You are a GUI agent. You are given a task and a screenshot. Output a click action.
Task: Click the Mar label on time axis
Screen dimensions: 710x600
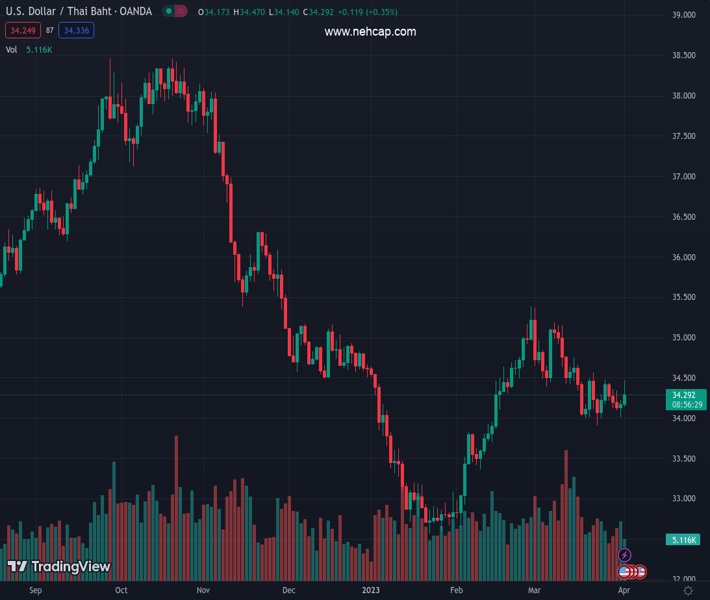tap(534, 590)
